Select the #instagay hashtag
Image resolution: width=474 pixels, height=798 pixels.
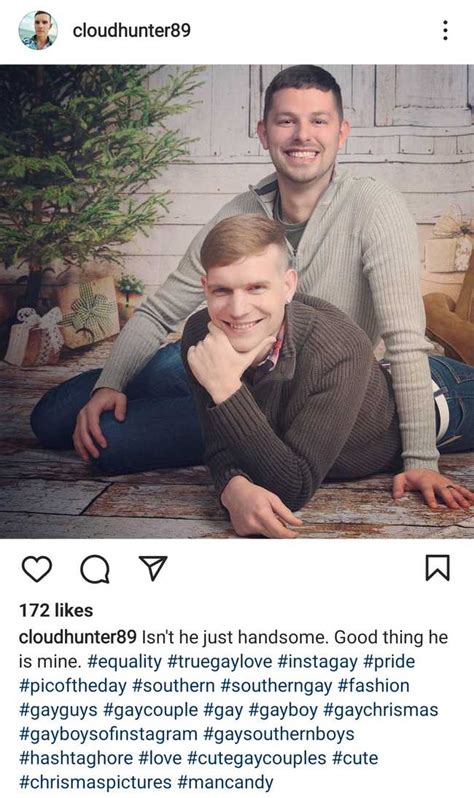tap(318, 662)
